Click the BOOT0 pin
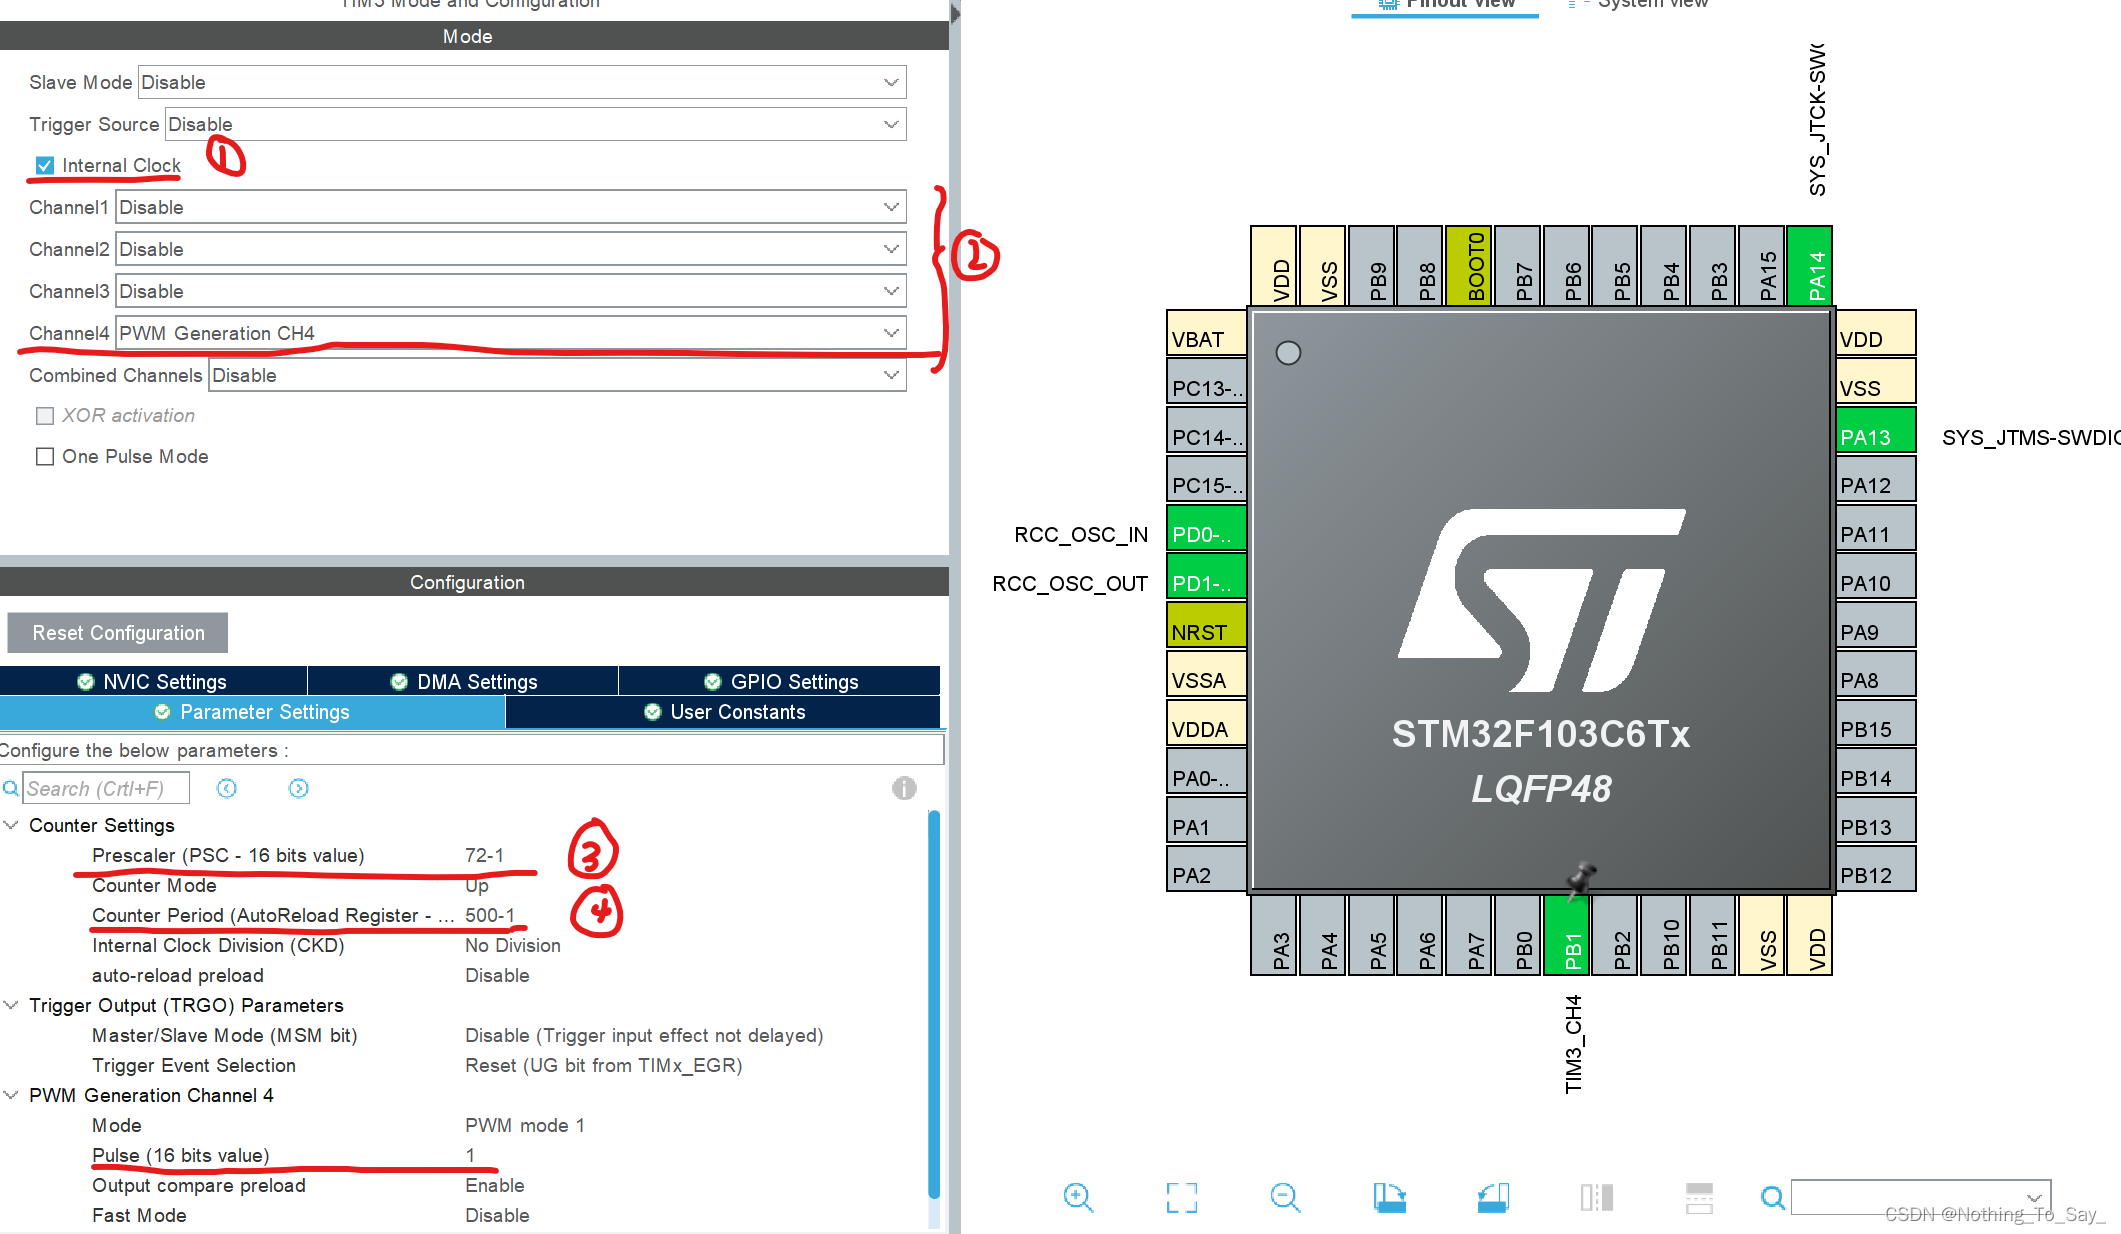 (1469, 265)
